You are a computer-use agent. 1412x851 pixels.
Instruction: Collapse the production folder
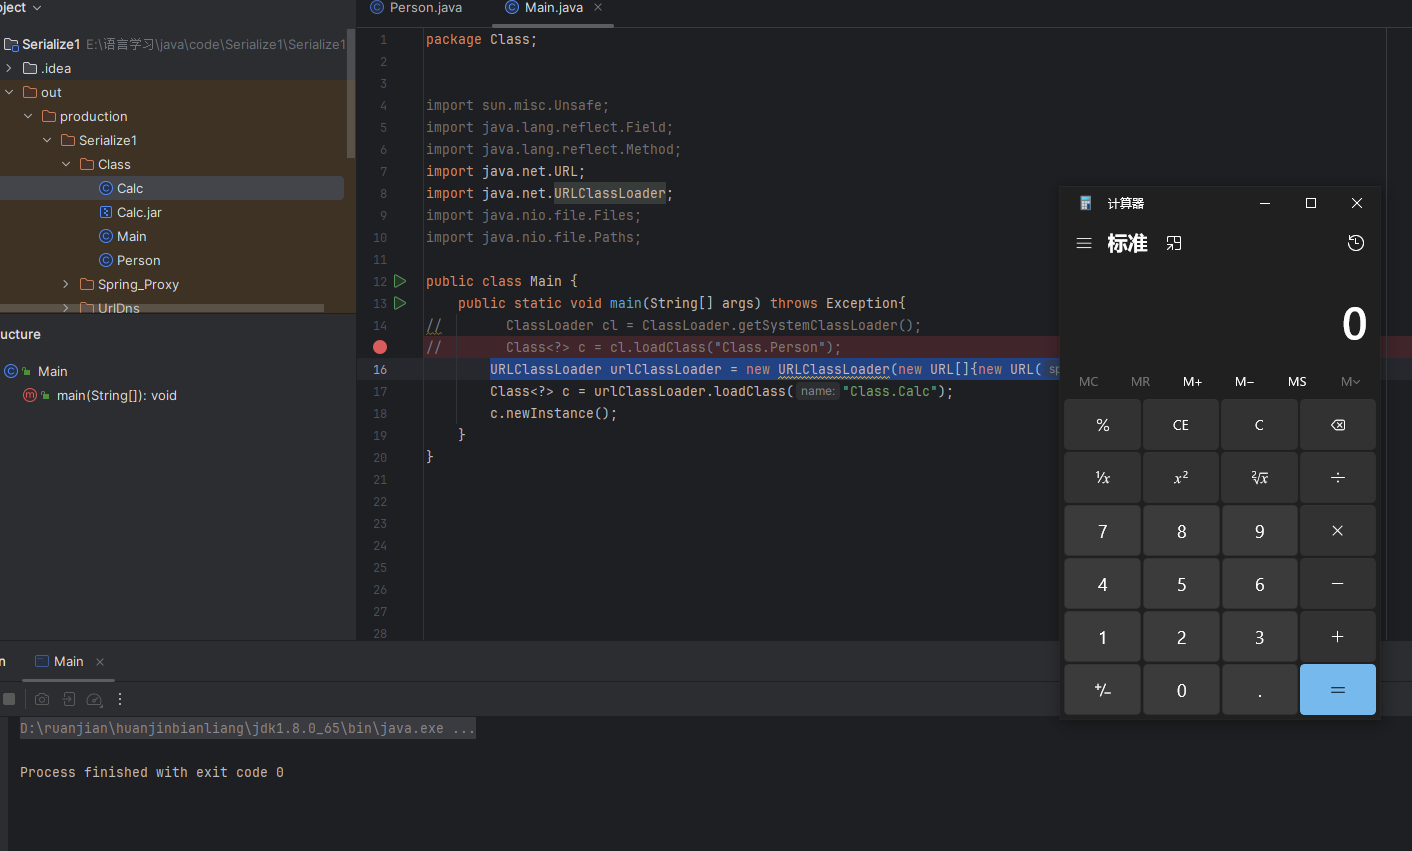click(28, 116)
